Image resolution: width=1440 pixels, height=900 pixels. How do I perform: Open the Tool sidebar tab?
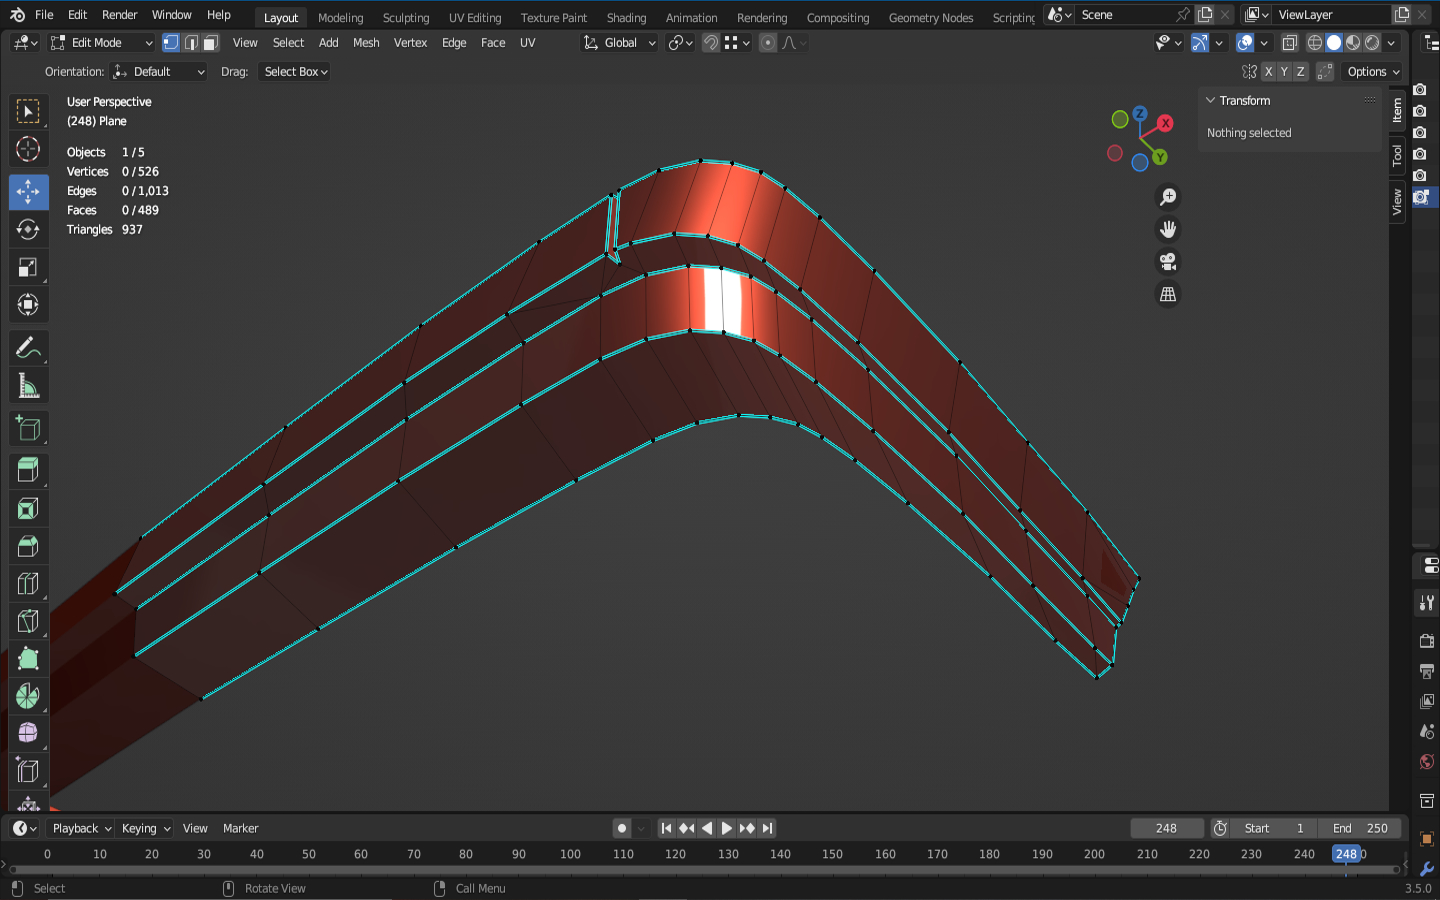[x=1397, y=155]
